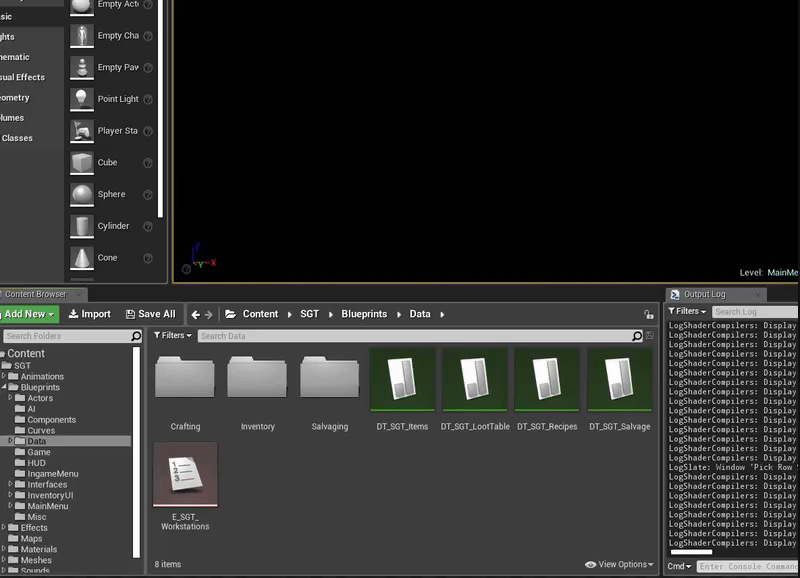Viewport: 800px width, 578px height.
Task: Select the Content Browser tab
Action: coord(38,294)
